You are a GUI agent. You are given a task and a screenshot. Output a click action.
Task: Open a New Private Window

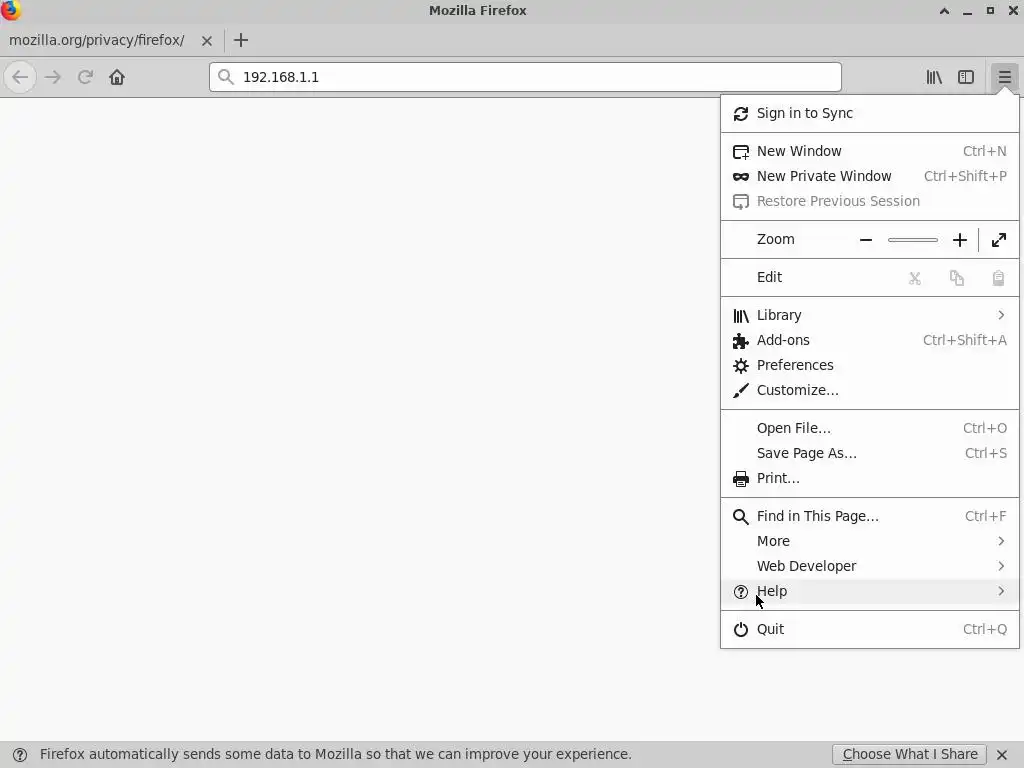(869, 176)
